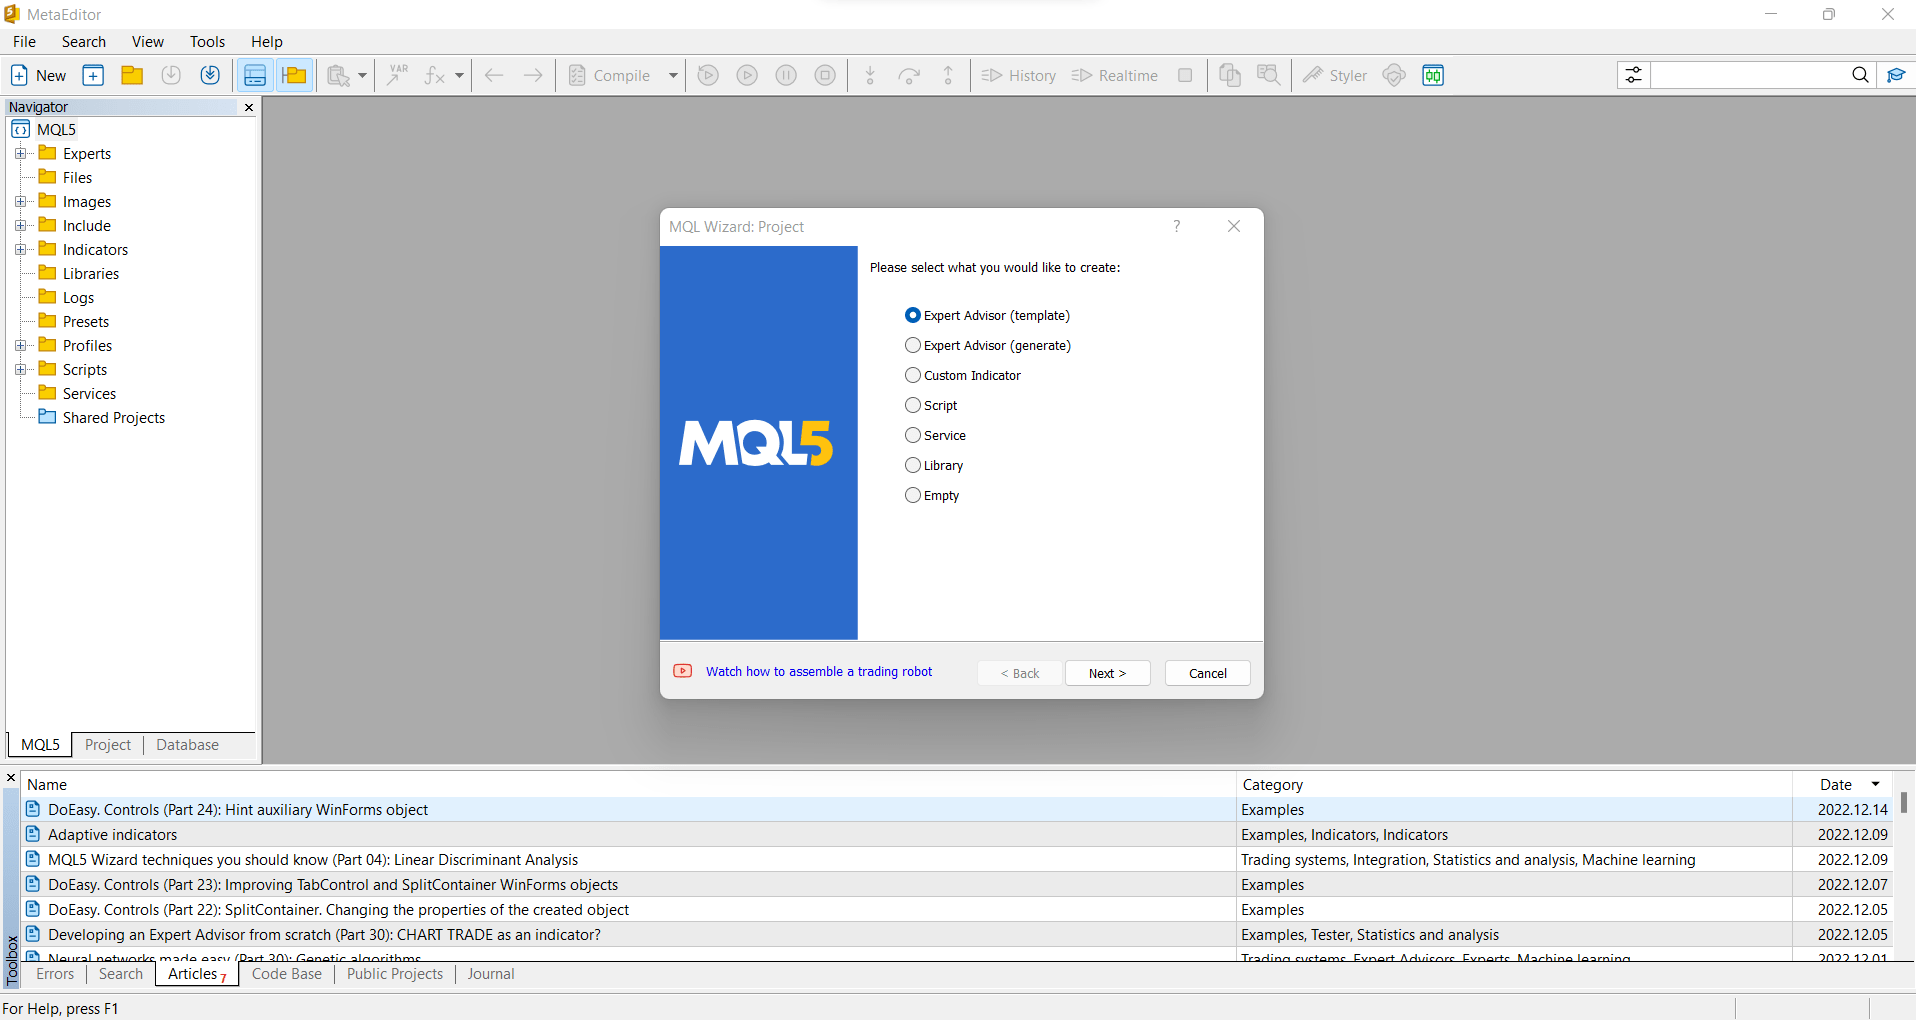The height and width of the screenshot is (1020, 1916).
Task: Click the Step Over debug icon
Action: (909, 75)
